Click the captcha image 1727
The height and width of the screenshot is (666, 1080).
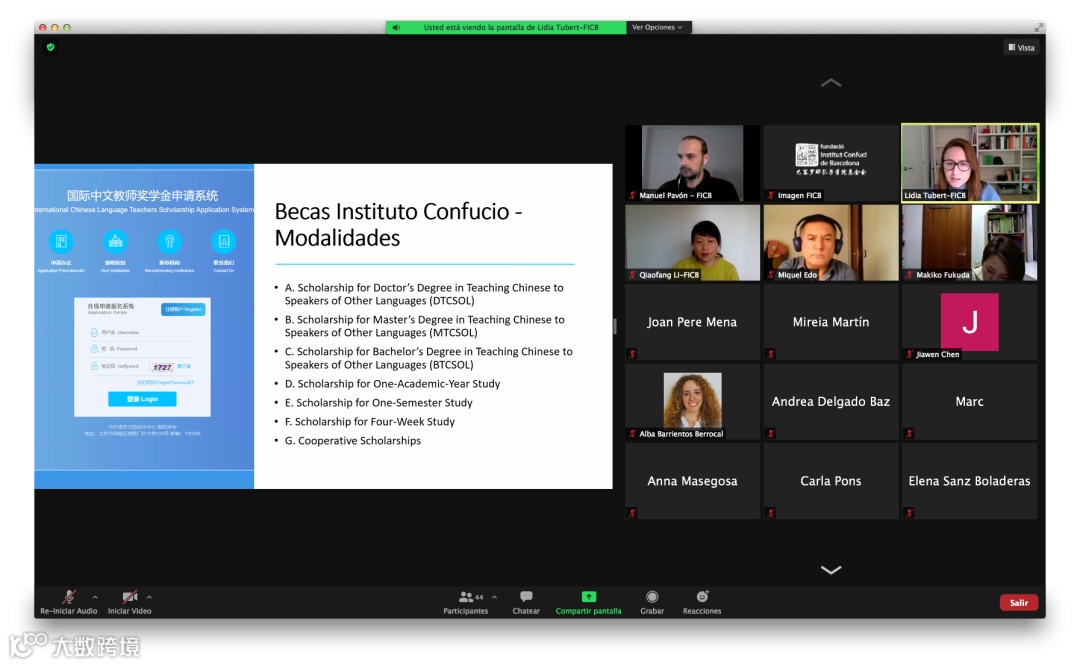click(163, 367)
